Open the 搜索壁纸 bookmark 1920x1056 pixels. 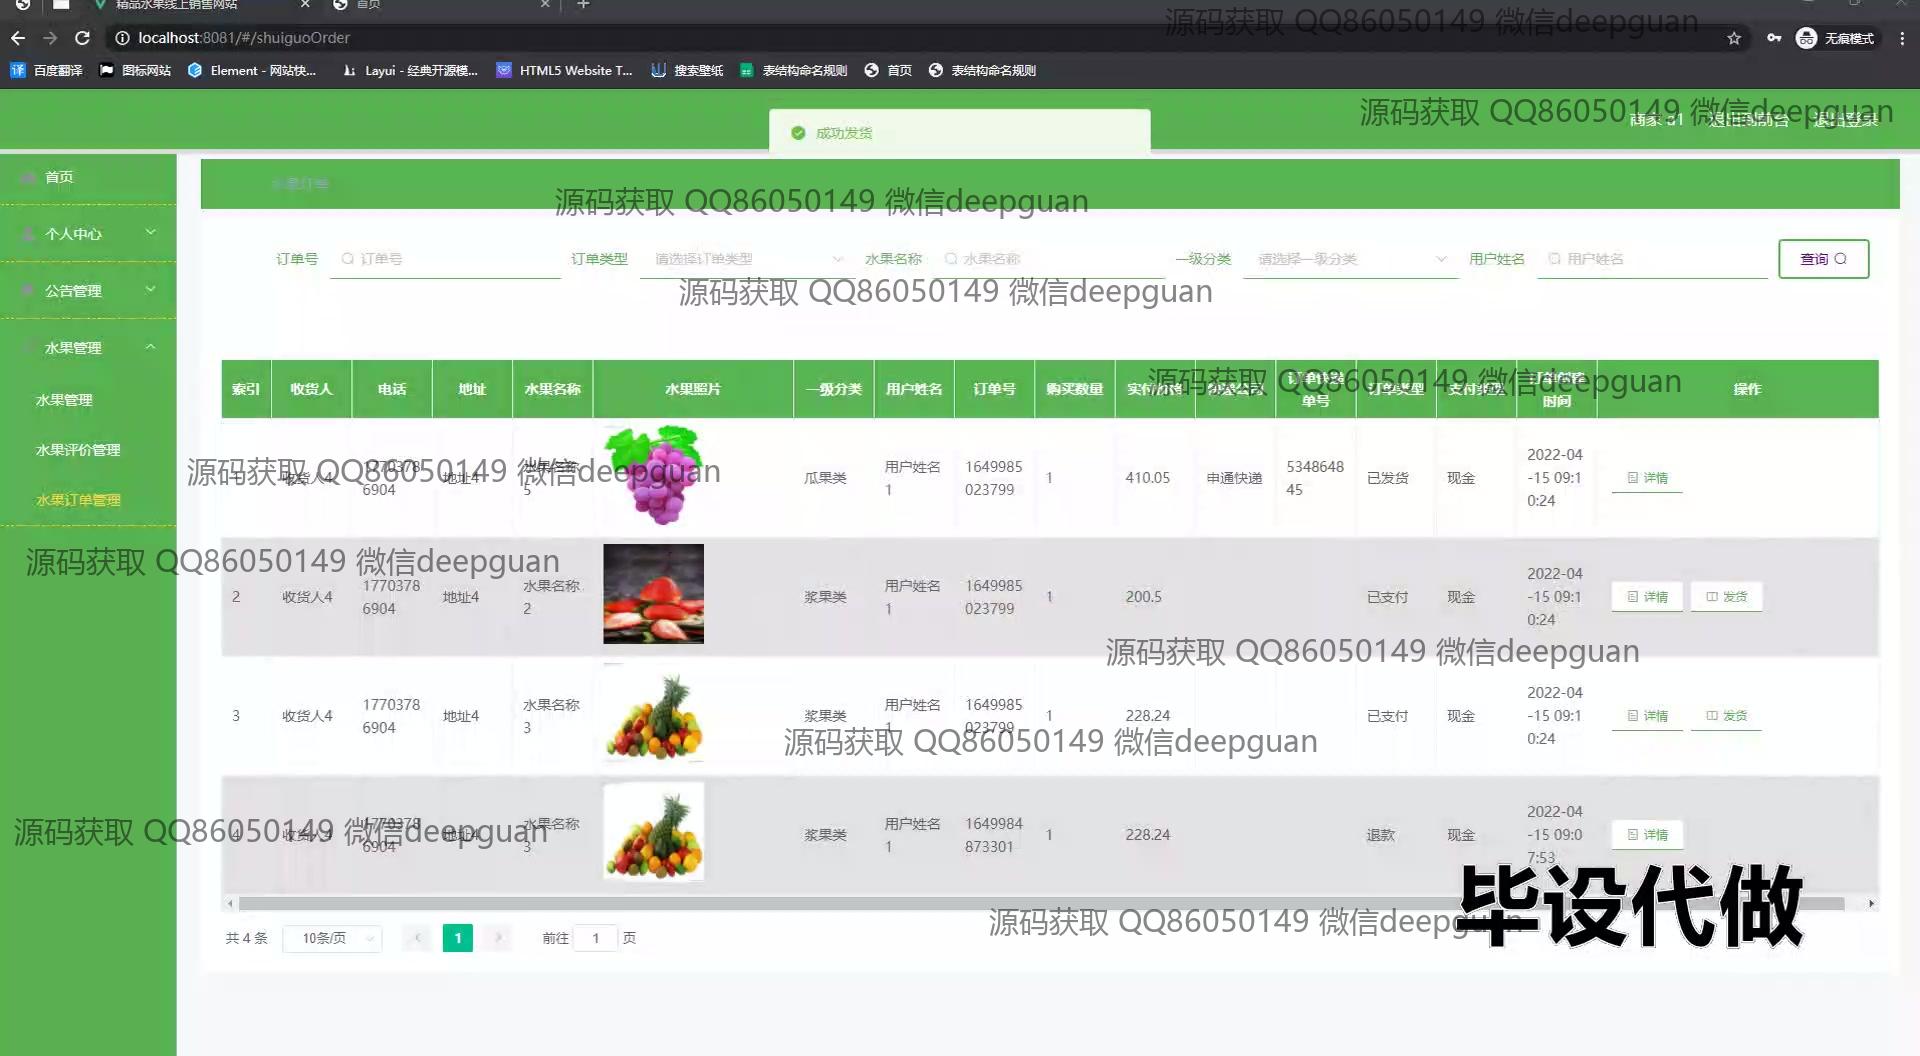(x=687, y=70)
